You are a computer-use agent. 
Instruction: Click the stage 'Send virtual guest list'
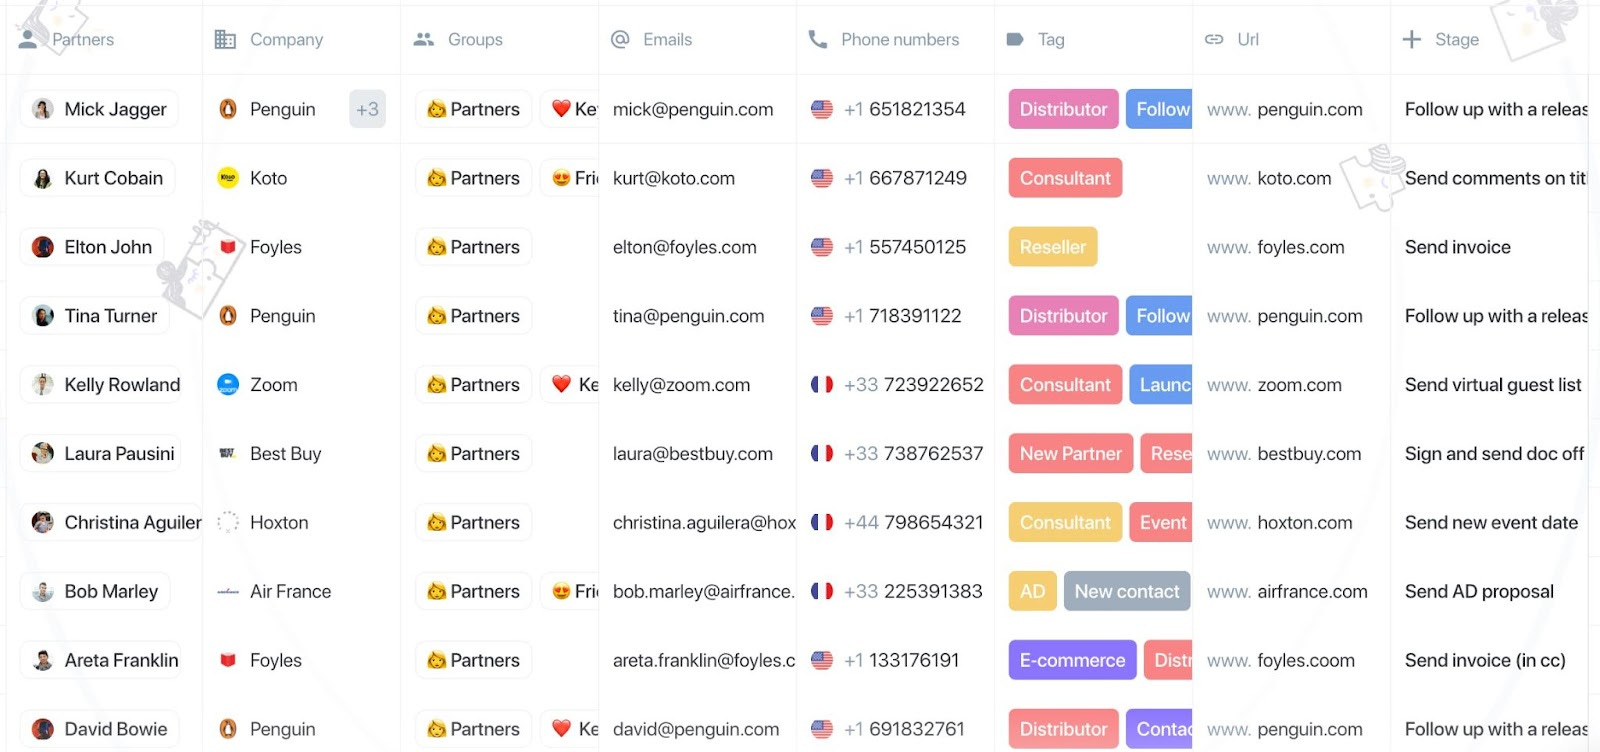pos(1493,385)
